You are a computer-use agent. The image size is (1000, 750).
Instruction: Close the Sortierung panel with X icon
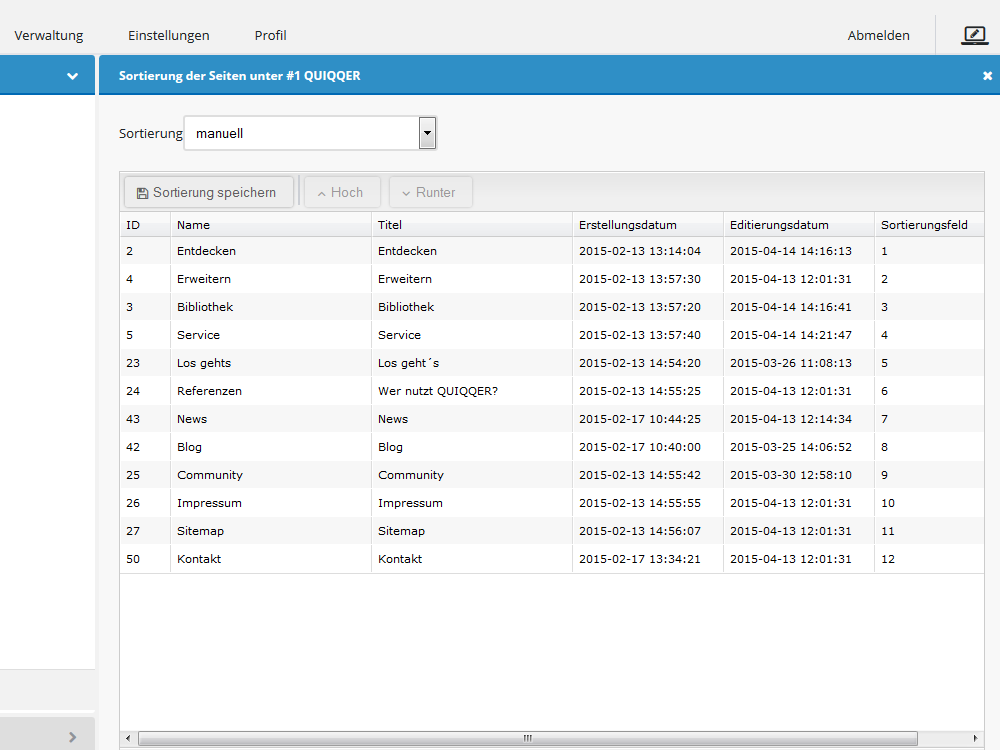tap(987, 76)
